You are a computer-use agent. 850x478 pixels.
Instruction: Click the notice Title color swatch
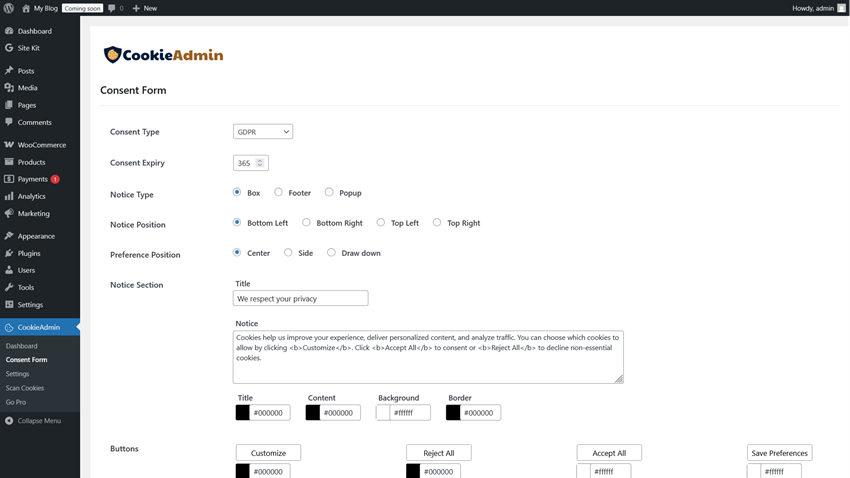pos(243,413)
